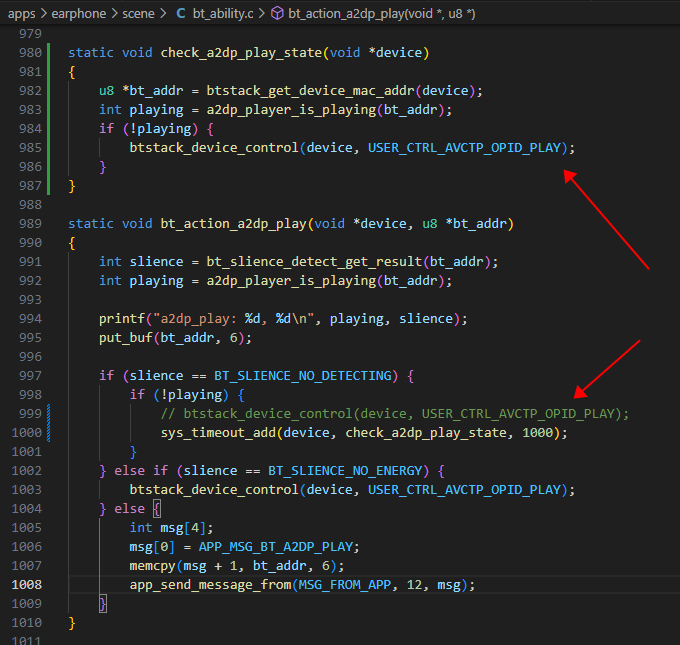
Task: Click btstack_device_control call on line 1003
Action: (214, 490)
